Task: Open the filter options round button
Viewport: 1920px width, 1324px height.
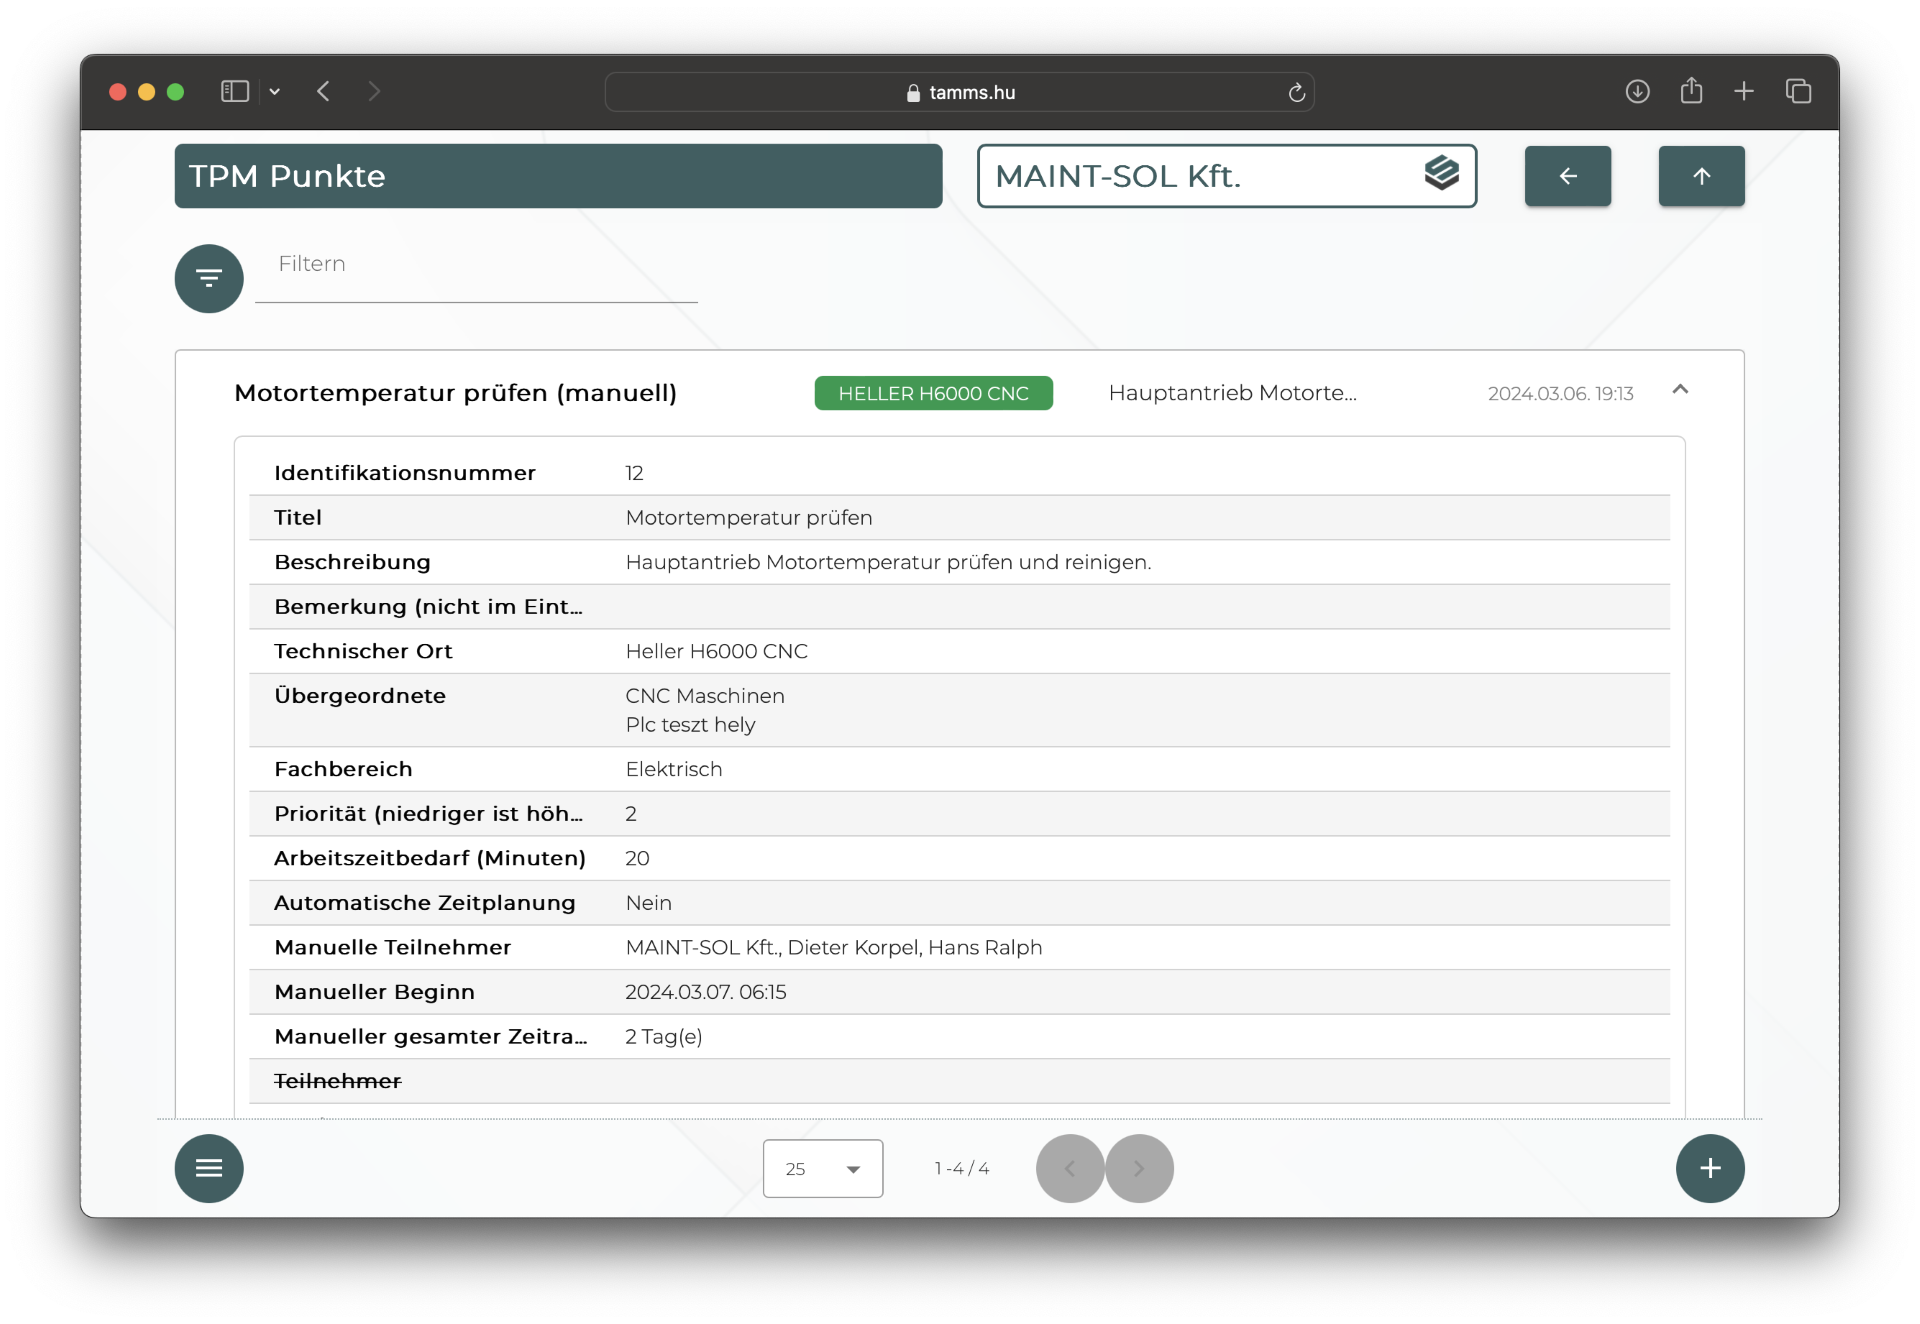Action: (x=209, y=278)
